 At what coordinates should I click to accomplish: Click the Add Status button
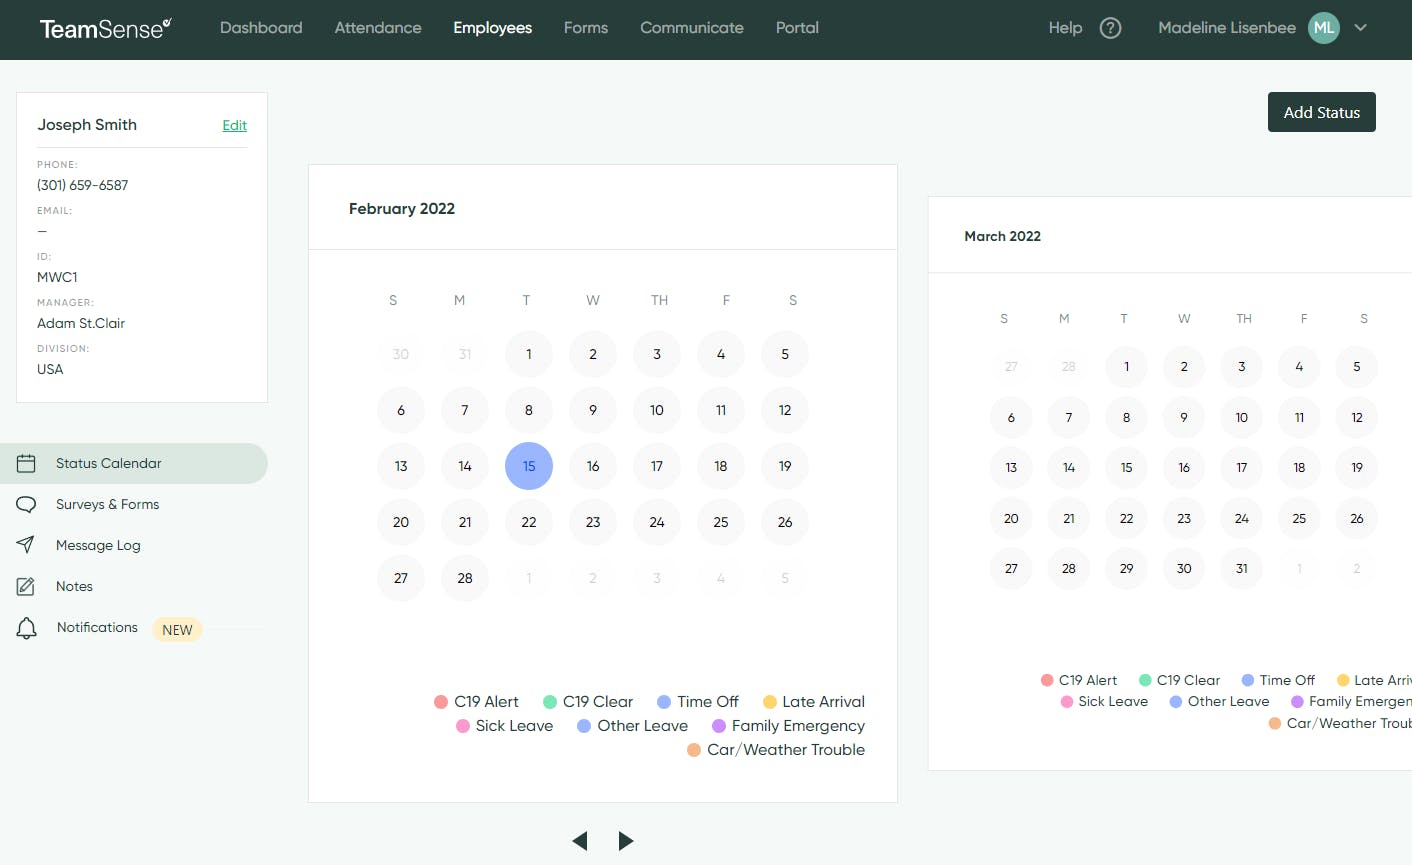[x=1322, y=112]
